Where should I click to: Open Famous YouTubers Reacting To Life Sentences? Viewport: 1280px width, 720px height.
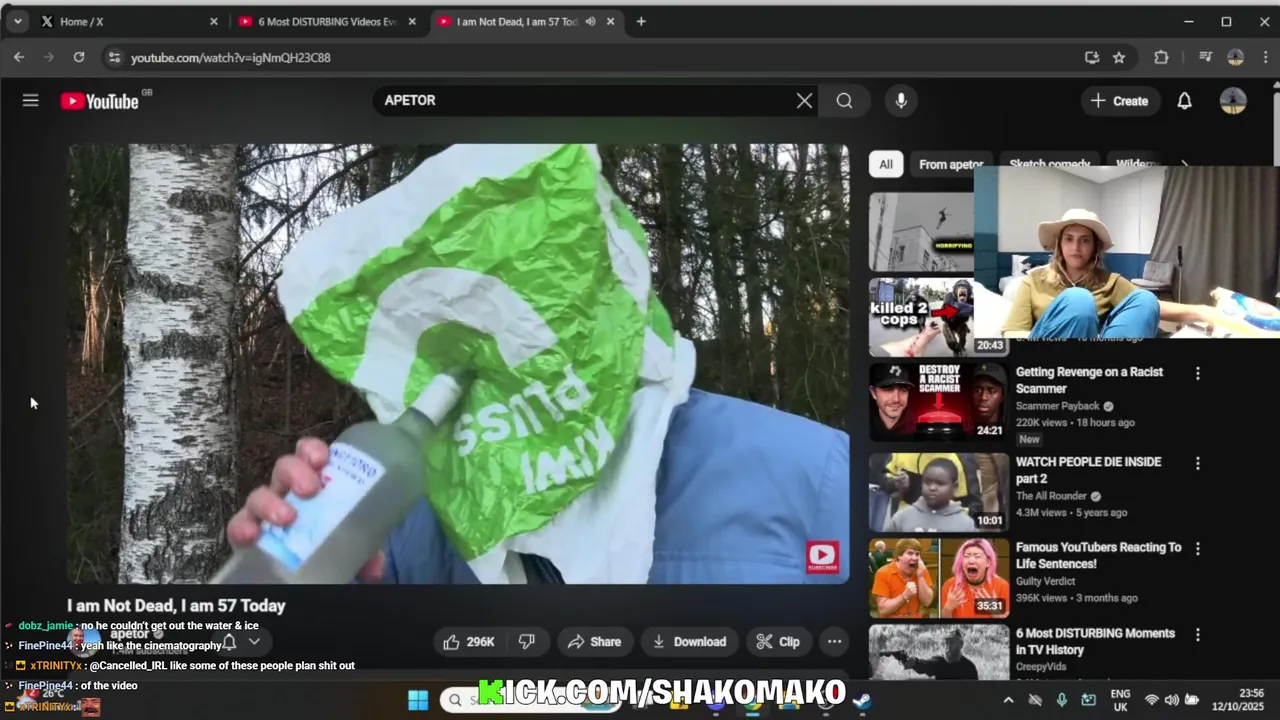point(1098,555)
